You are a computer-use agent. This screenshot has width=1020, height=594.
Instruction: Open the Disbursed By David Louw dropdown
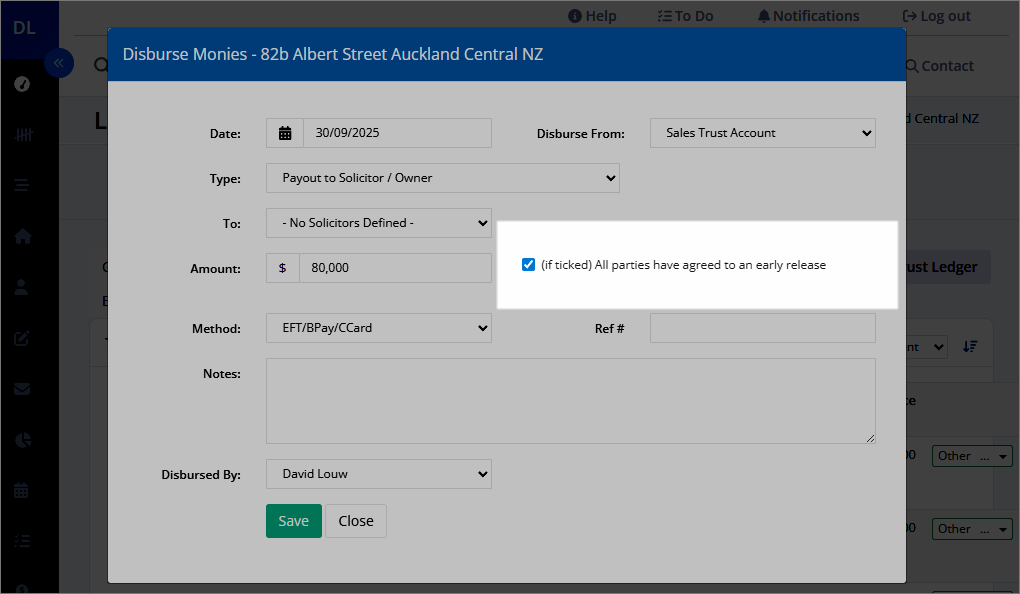tap(379, 474)
